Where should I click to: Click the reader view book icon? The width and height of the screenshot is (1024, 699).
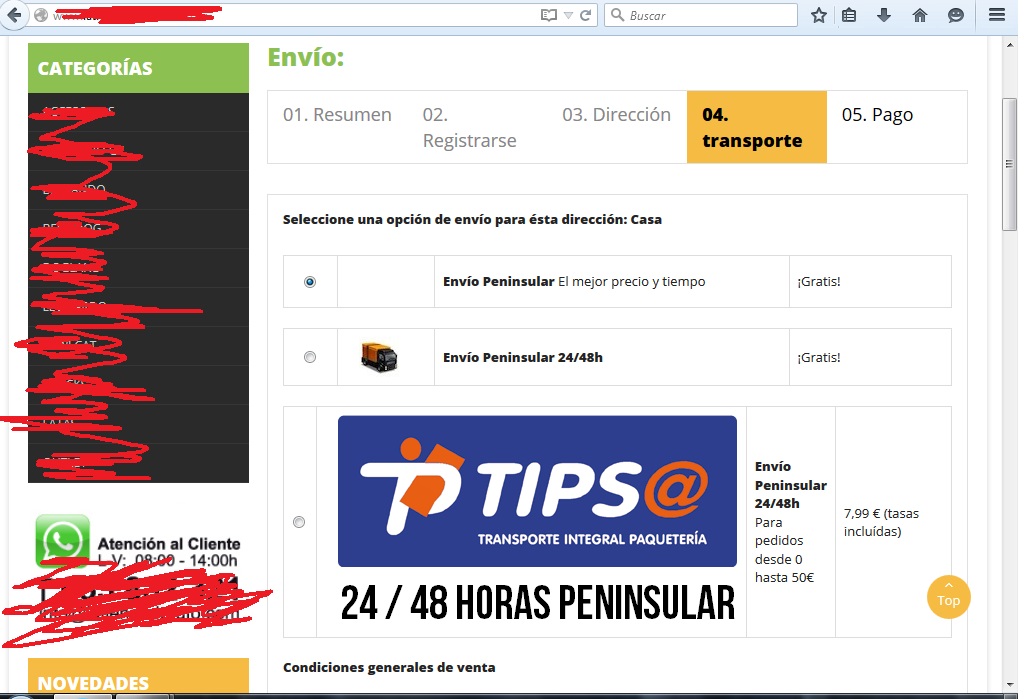(x=549, y=15)
